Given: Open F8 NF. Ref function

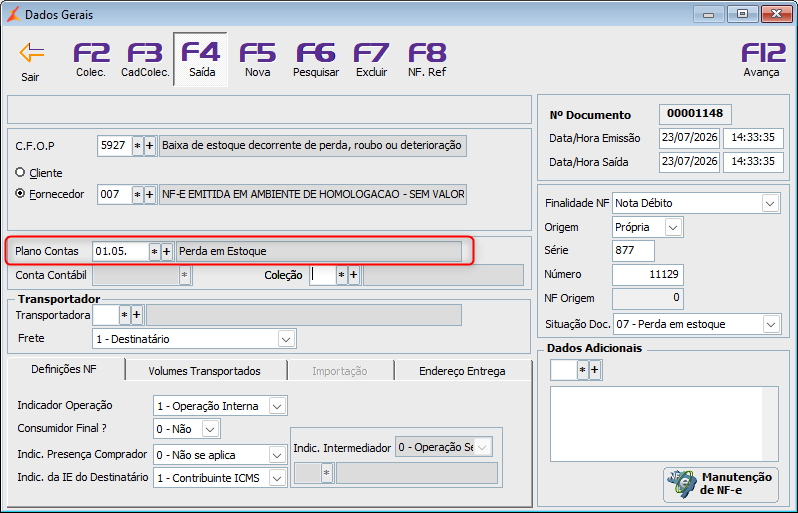Looking at the screenshot, I should (x=427, y=60).
